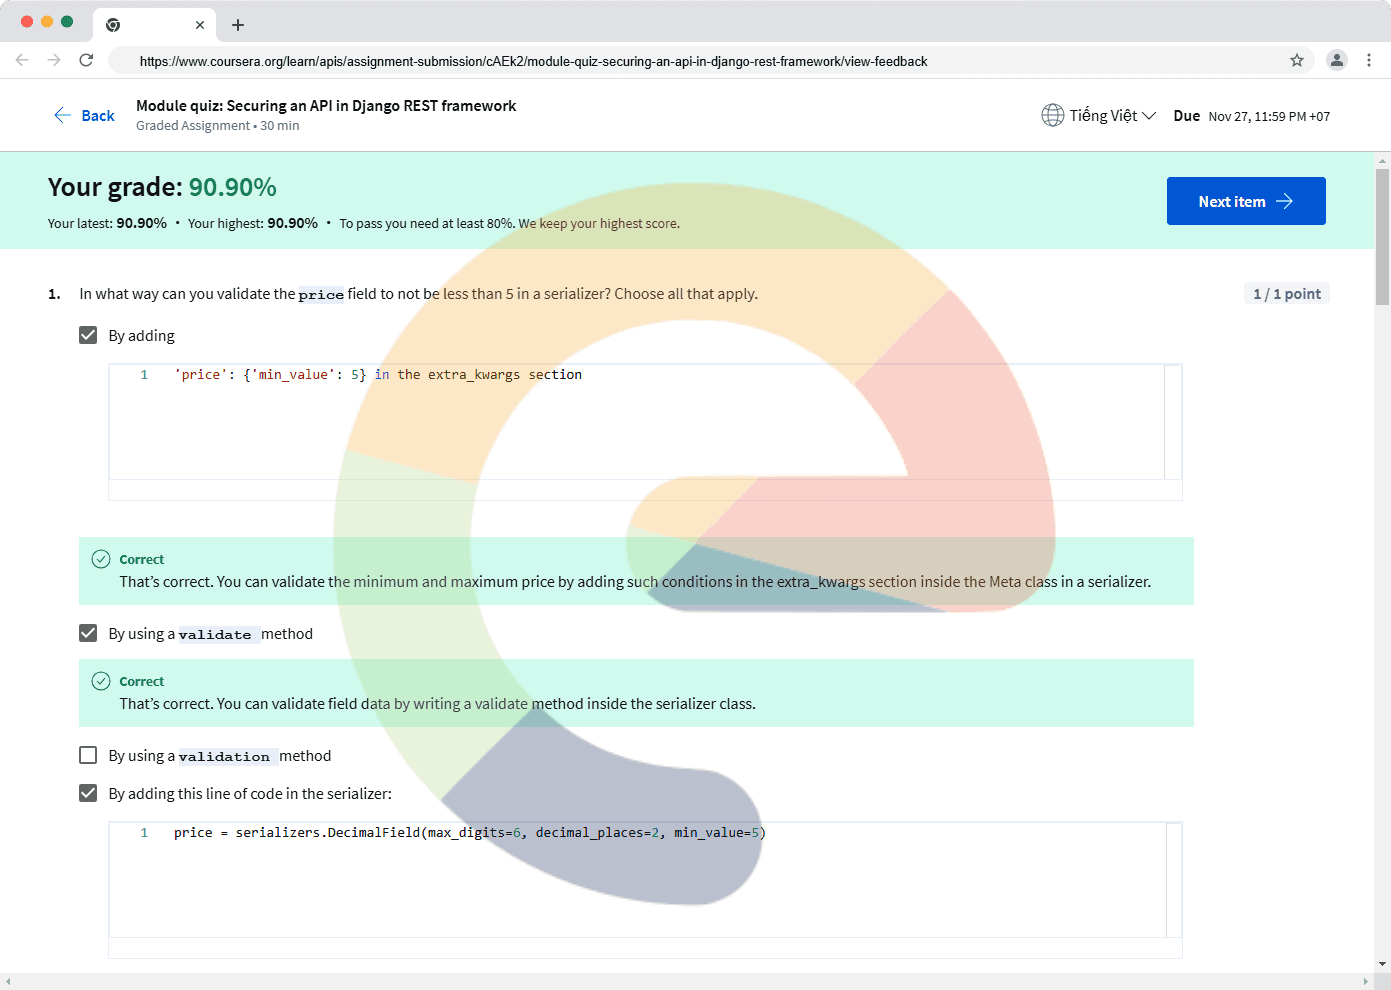Open a new browser tab
The image size is (1391, 990).
238,25
